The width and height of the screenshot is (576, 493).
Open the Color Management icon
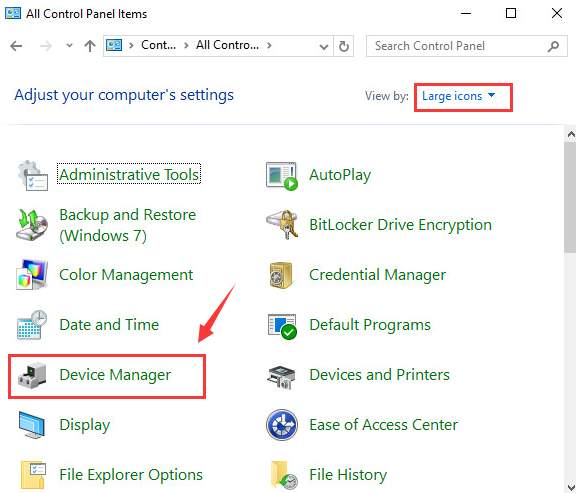(x=32, y=274)
